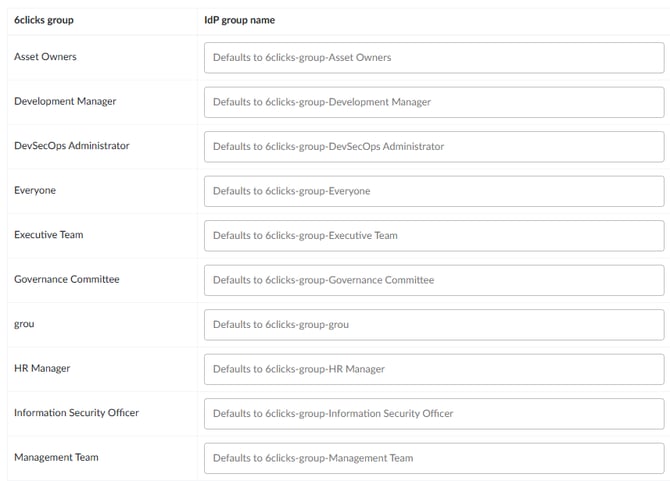Select the 'DevSecOps Administrator' row label

coord(72,146)
